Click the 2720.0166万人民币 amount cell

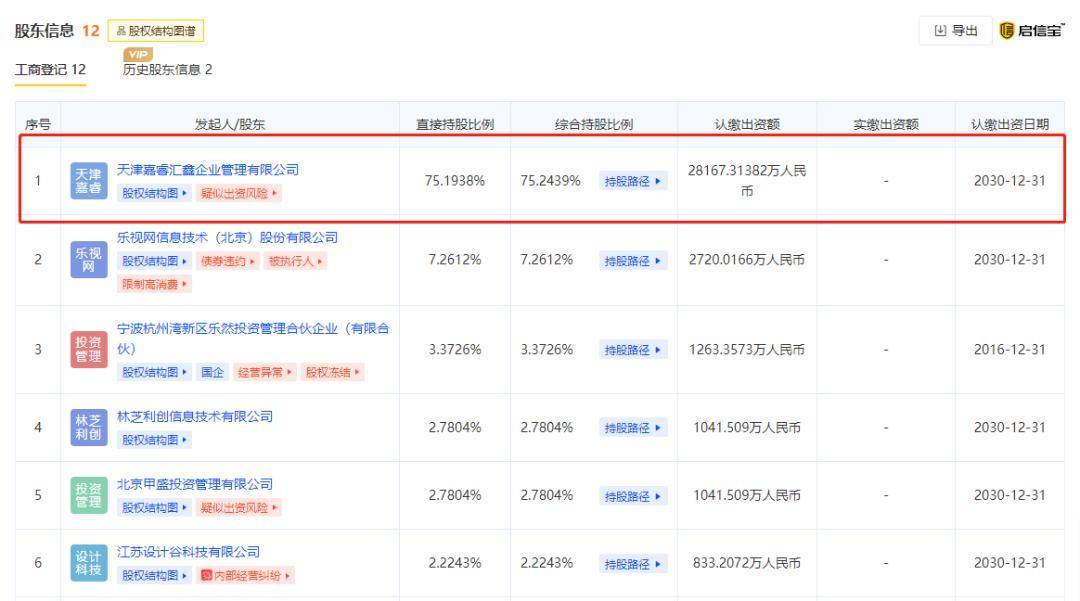pos(747,260)
